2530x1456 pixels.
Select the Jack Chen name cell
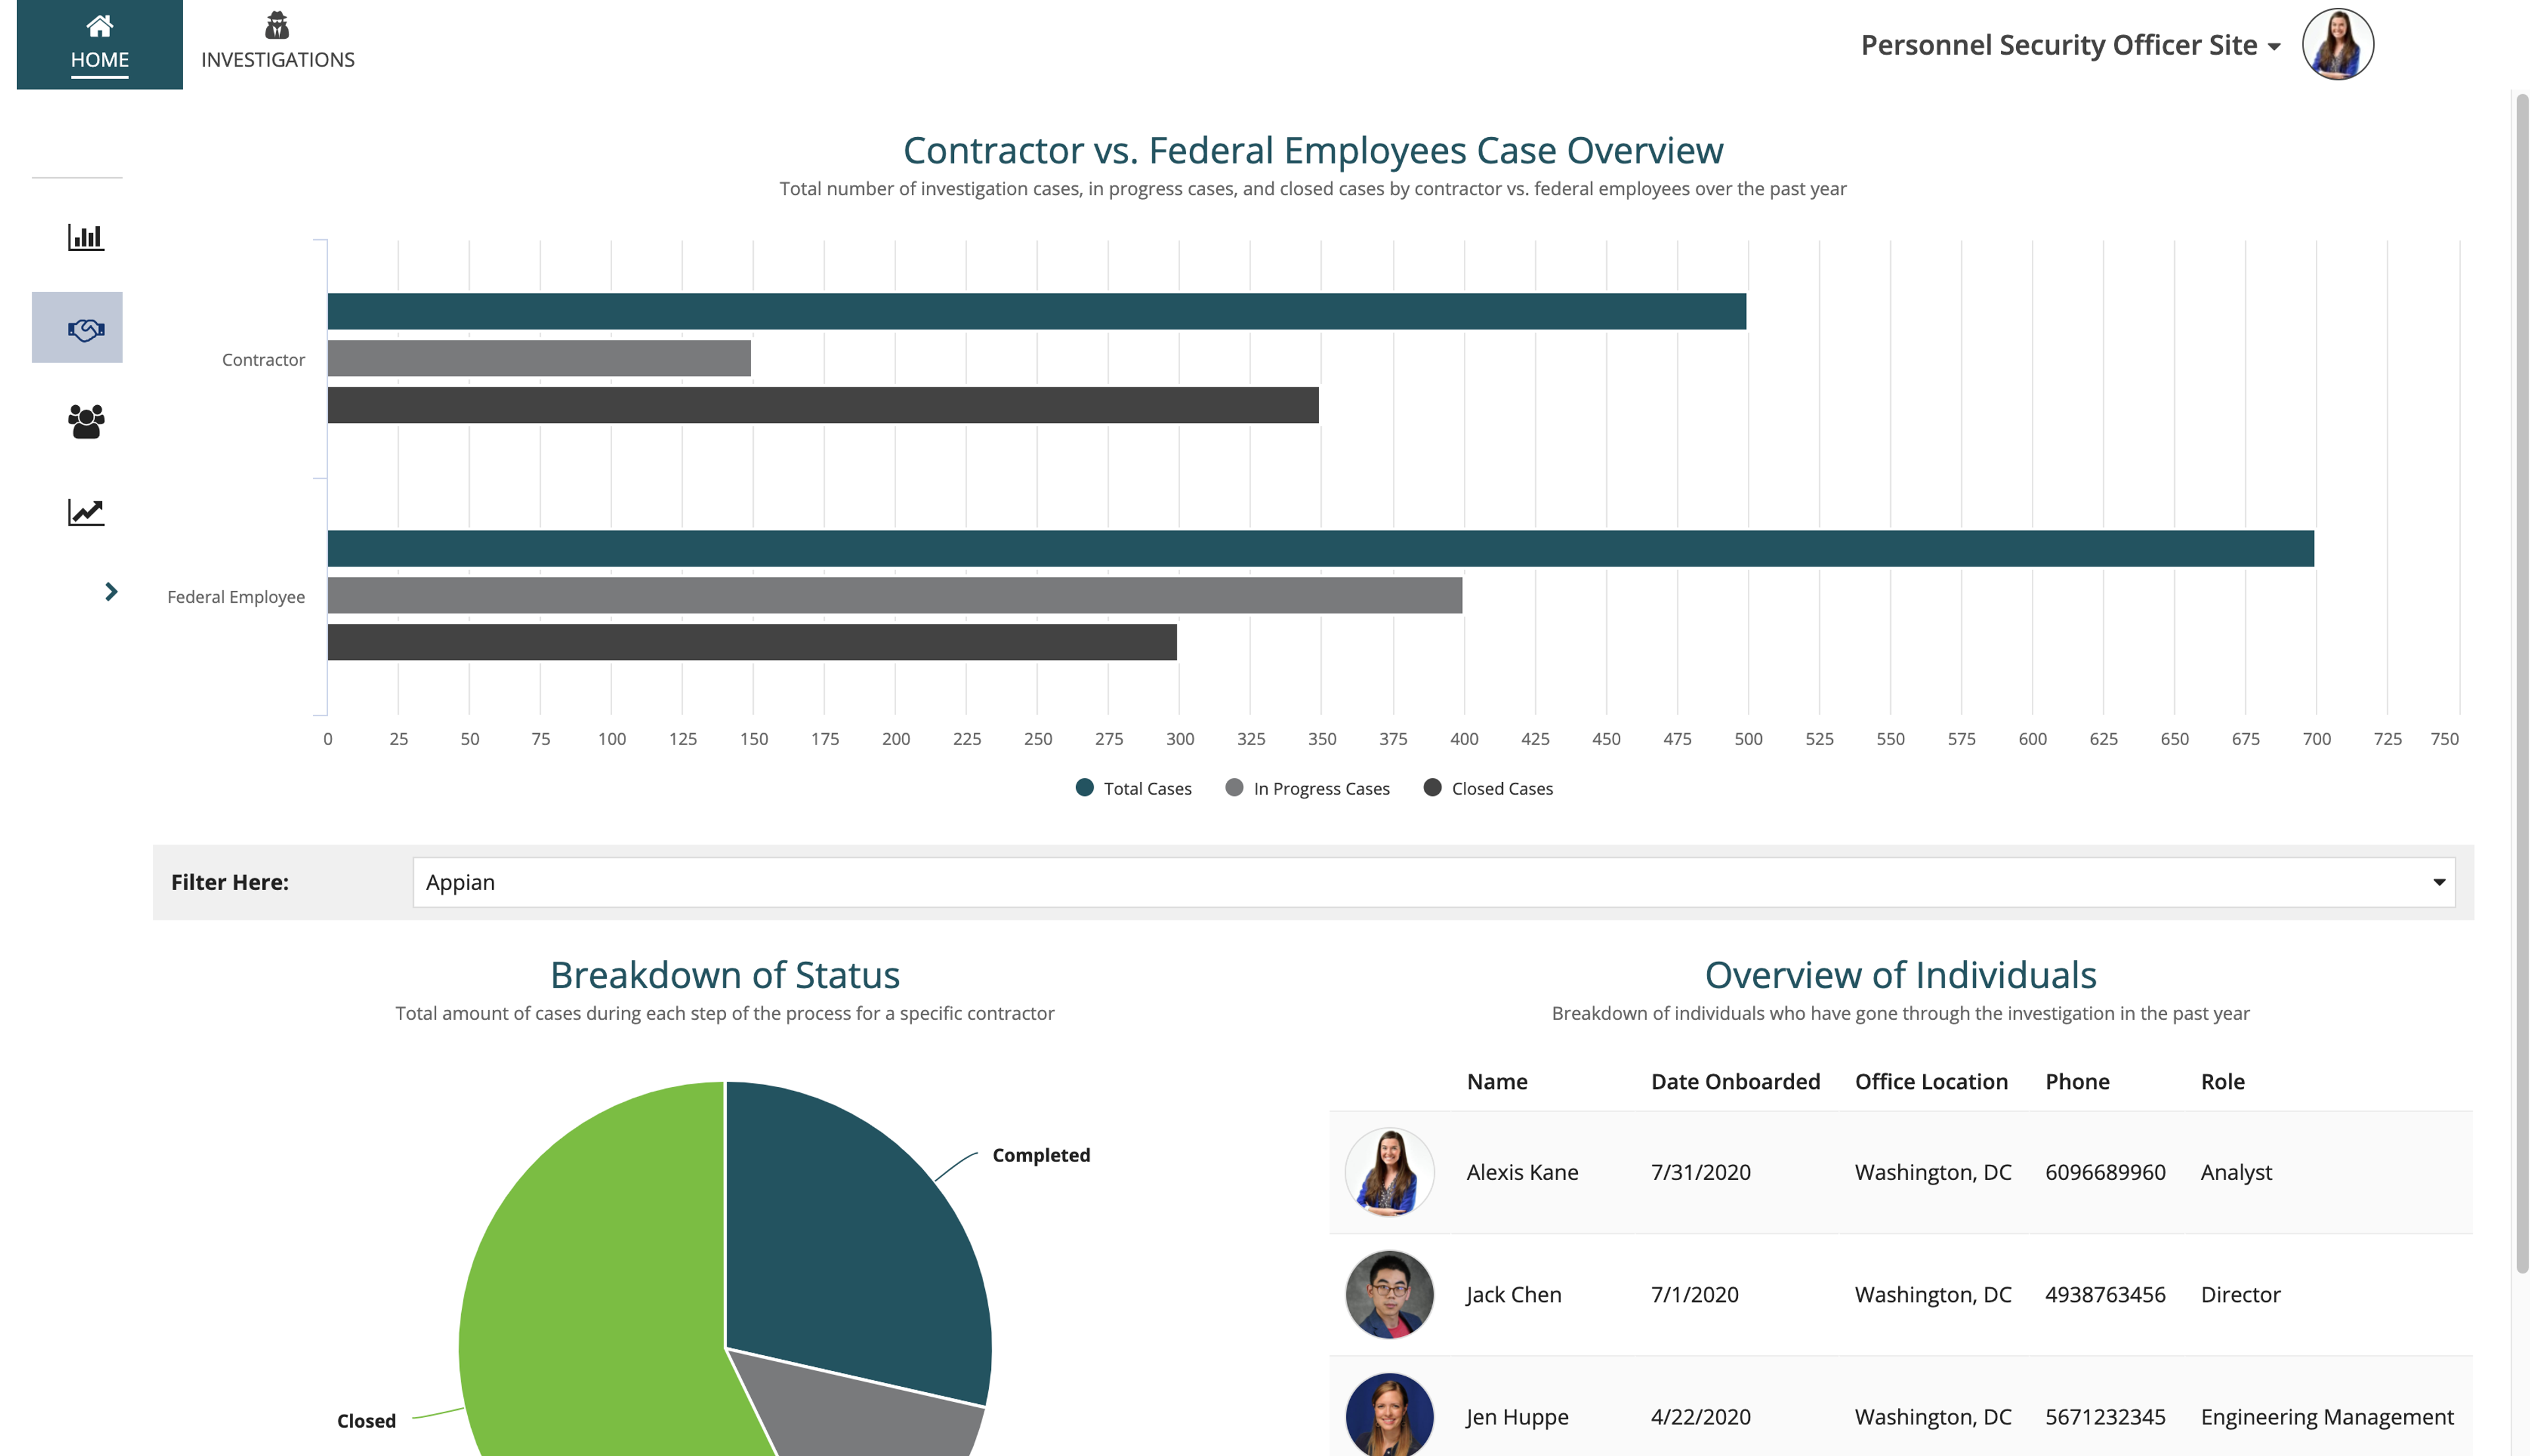click(1513, 1294)
